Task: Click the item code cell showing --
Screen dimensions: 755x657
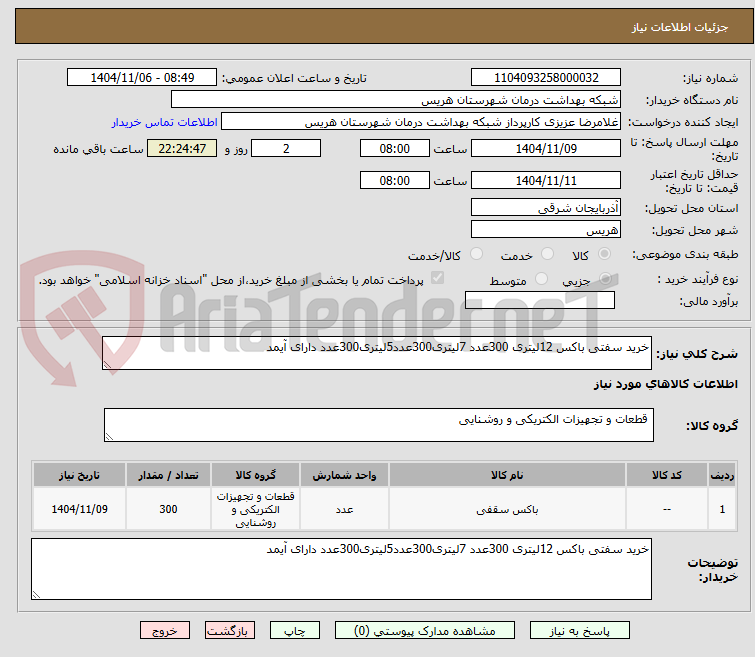Action: point(667,510)
